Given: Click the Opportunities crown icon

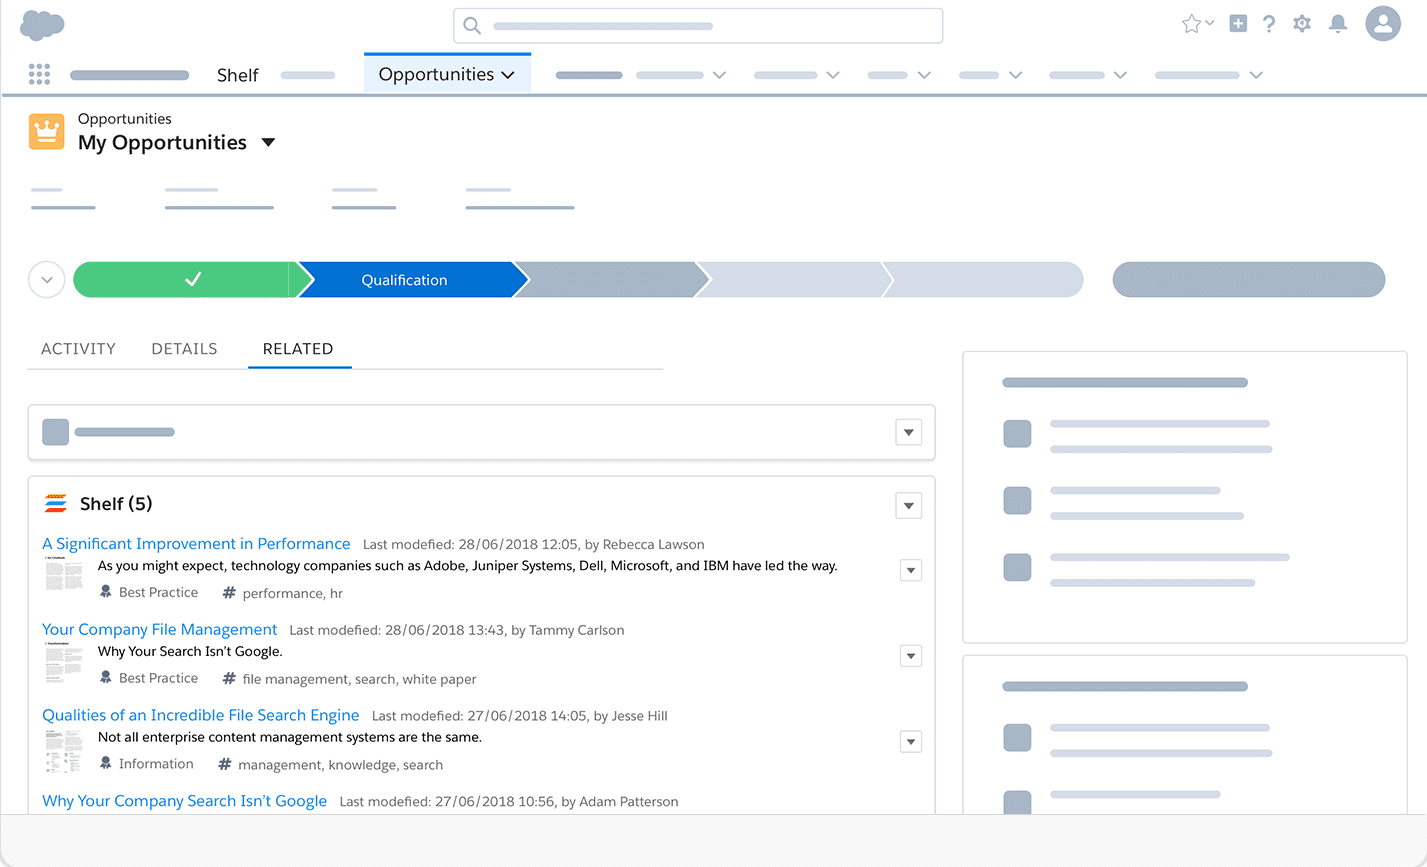Looking at the screenshot, I should point(46,132).
